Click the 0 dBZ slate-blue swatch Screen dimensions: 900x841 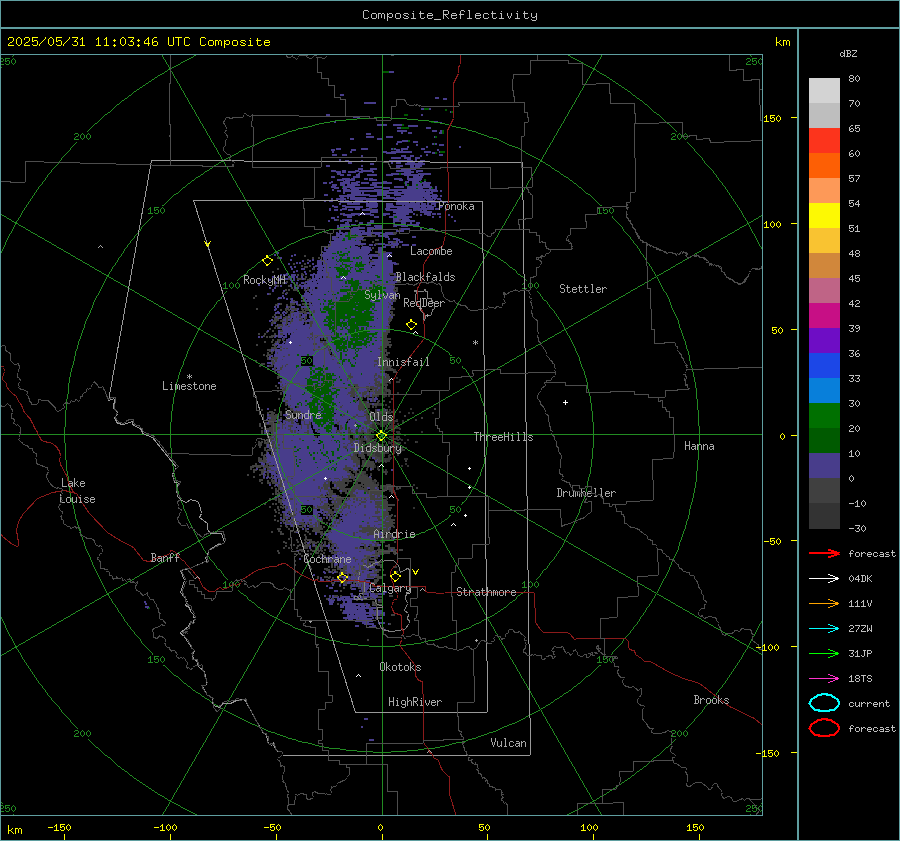click(824, 466)
